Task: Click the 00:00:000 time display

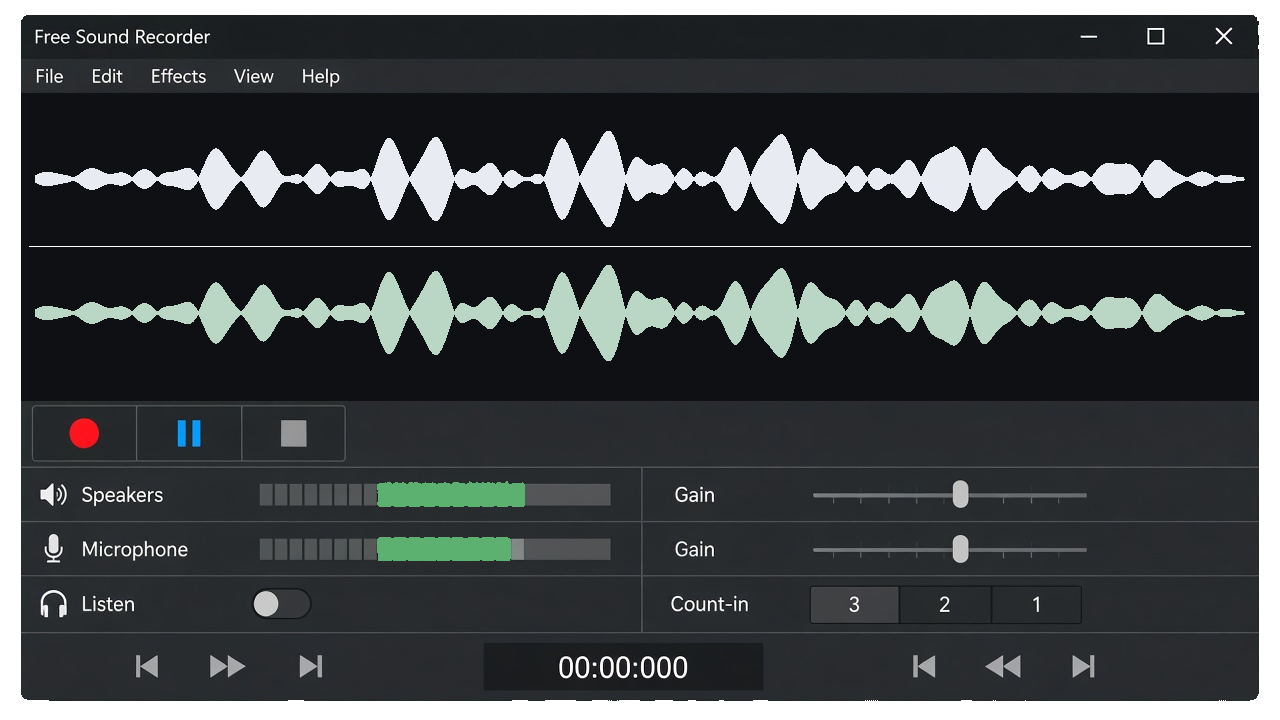Action: 623,667
